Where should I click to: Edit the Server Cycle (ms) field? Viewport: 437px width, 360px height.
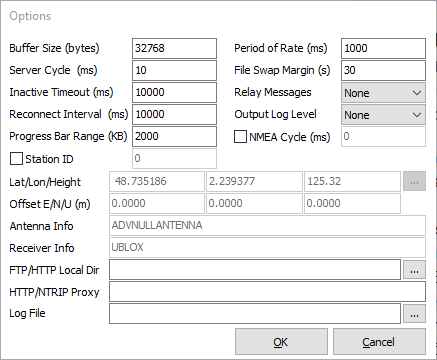[174, 70]
